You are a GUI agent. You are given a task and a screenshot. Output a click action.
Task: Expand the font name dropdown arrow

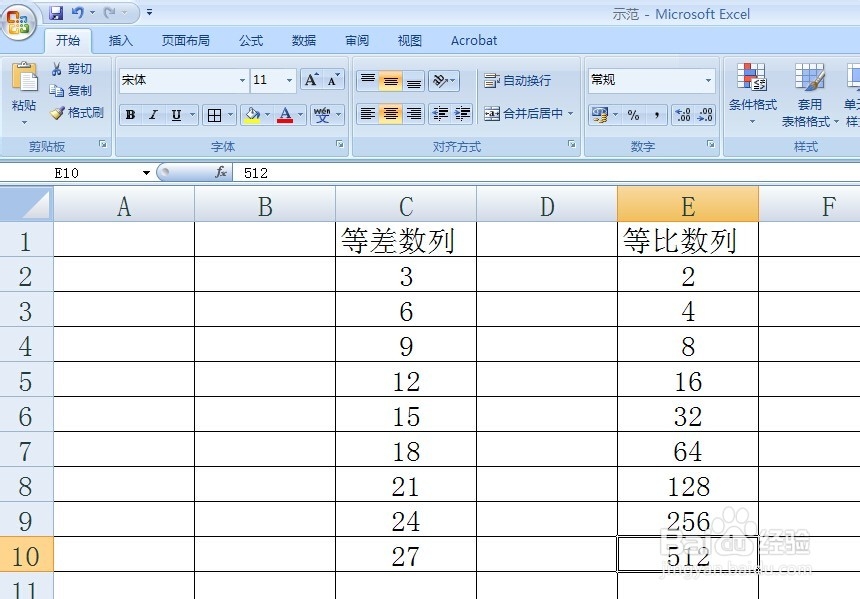[x=242, y=81]
